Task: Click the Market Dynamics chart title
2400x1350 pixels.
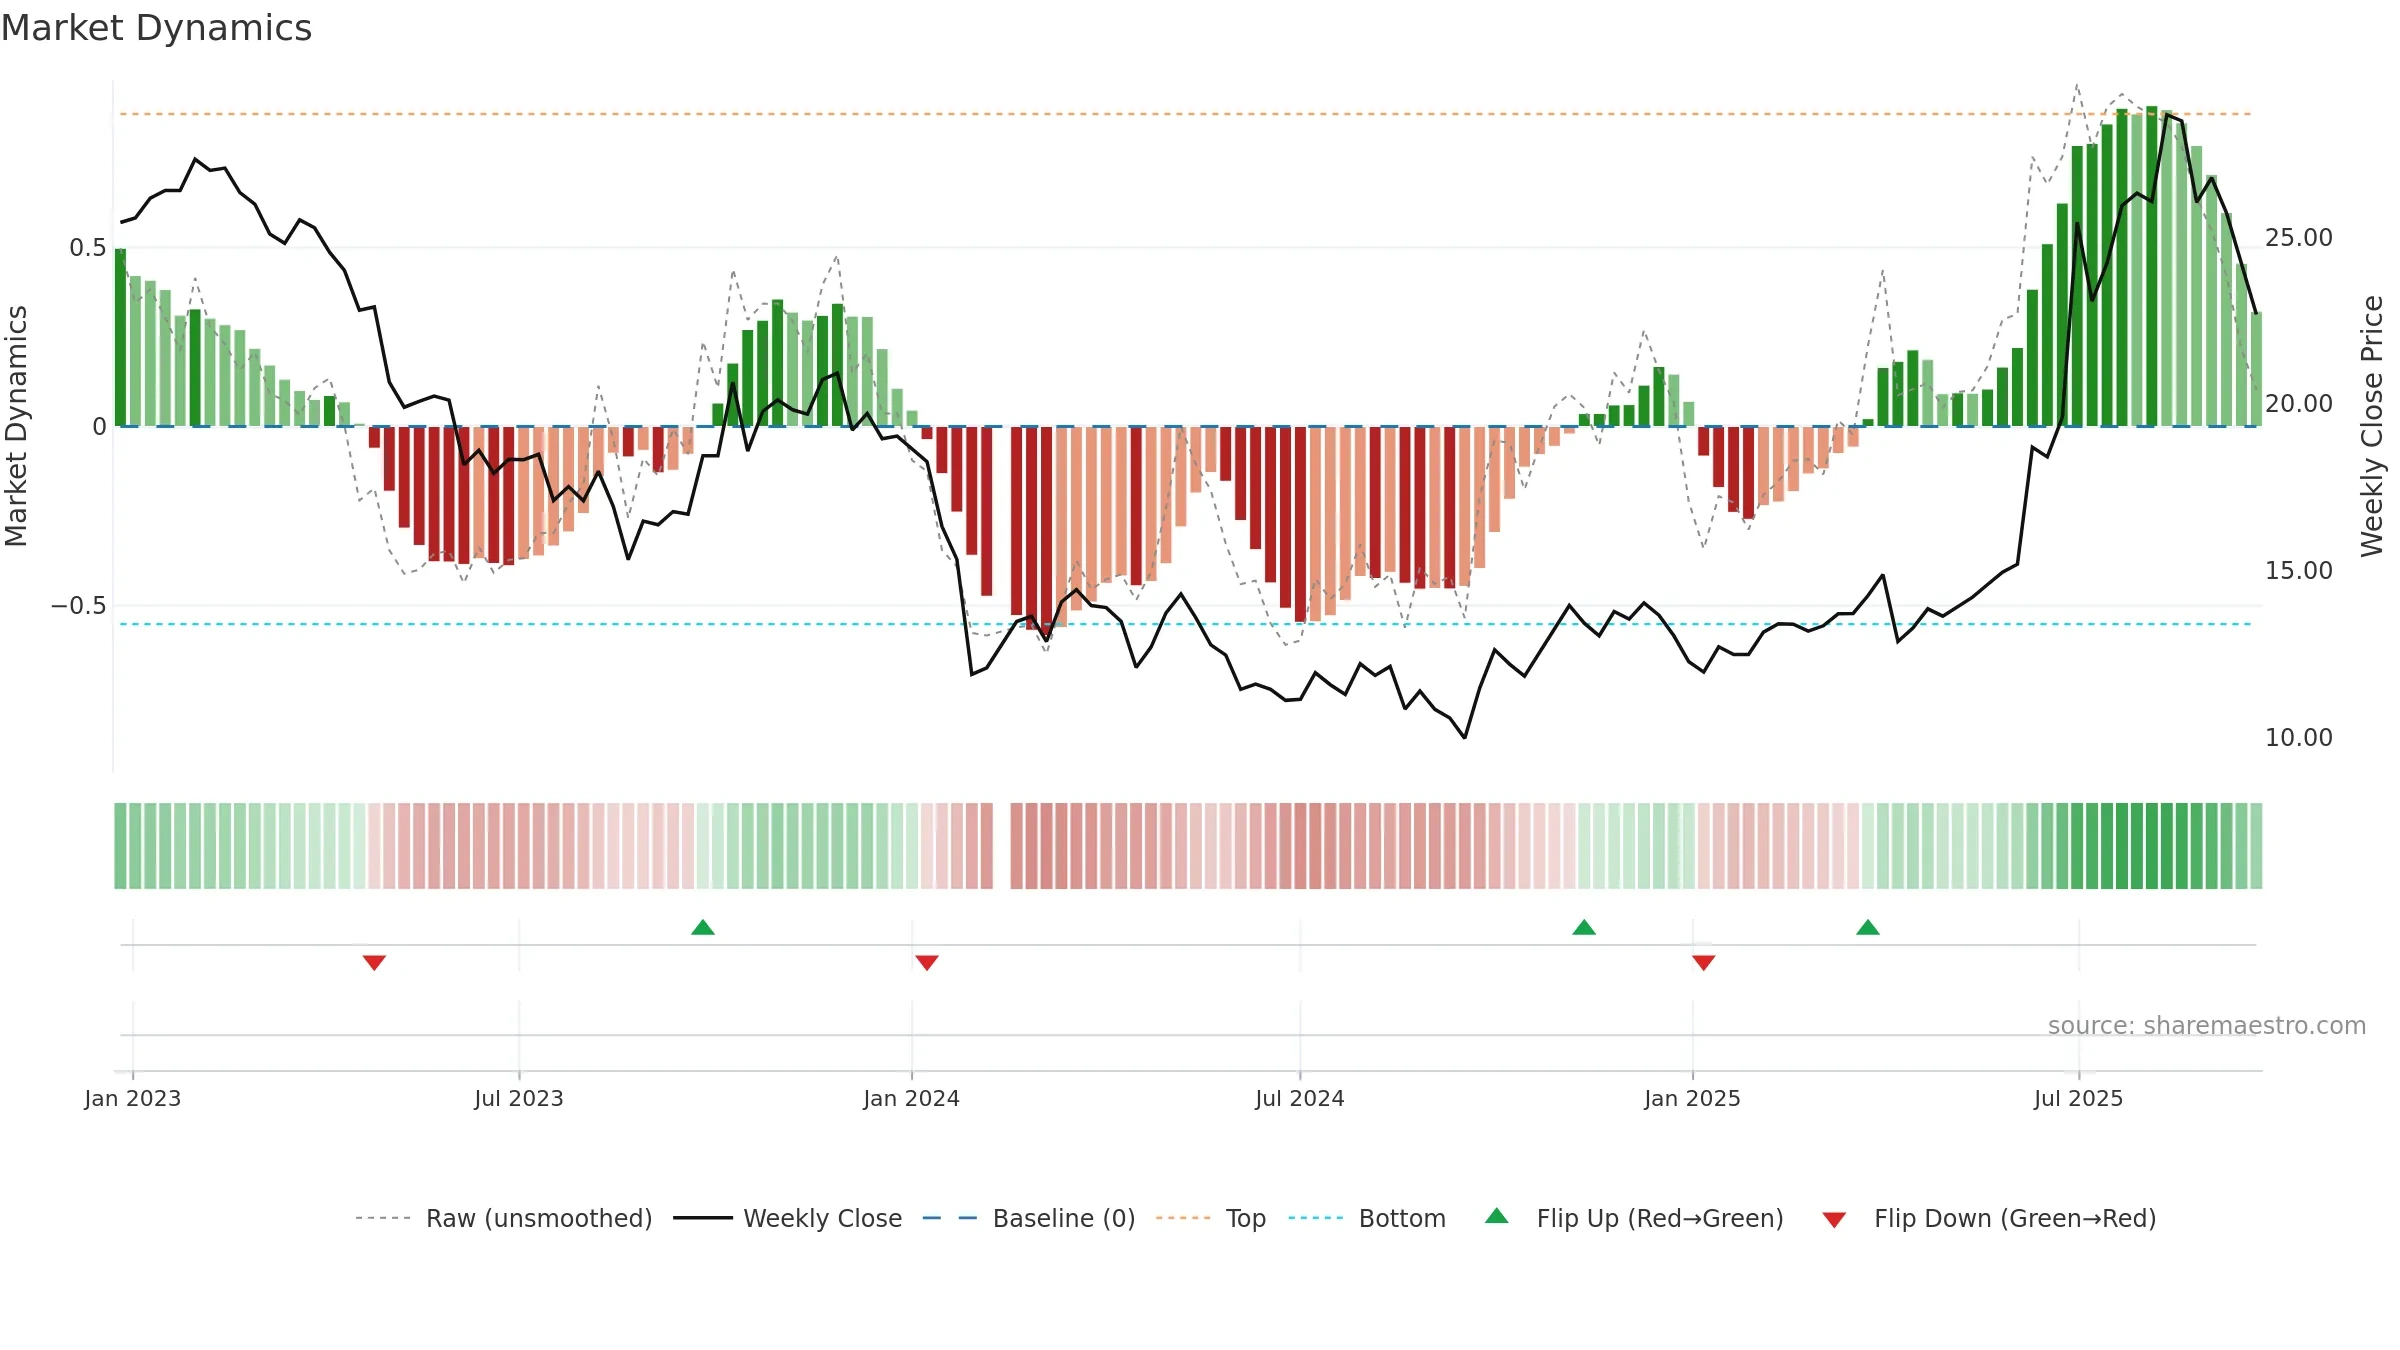Action: (x=156, y=28)
